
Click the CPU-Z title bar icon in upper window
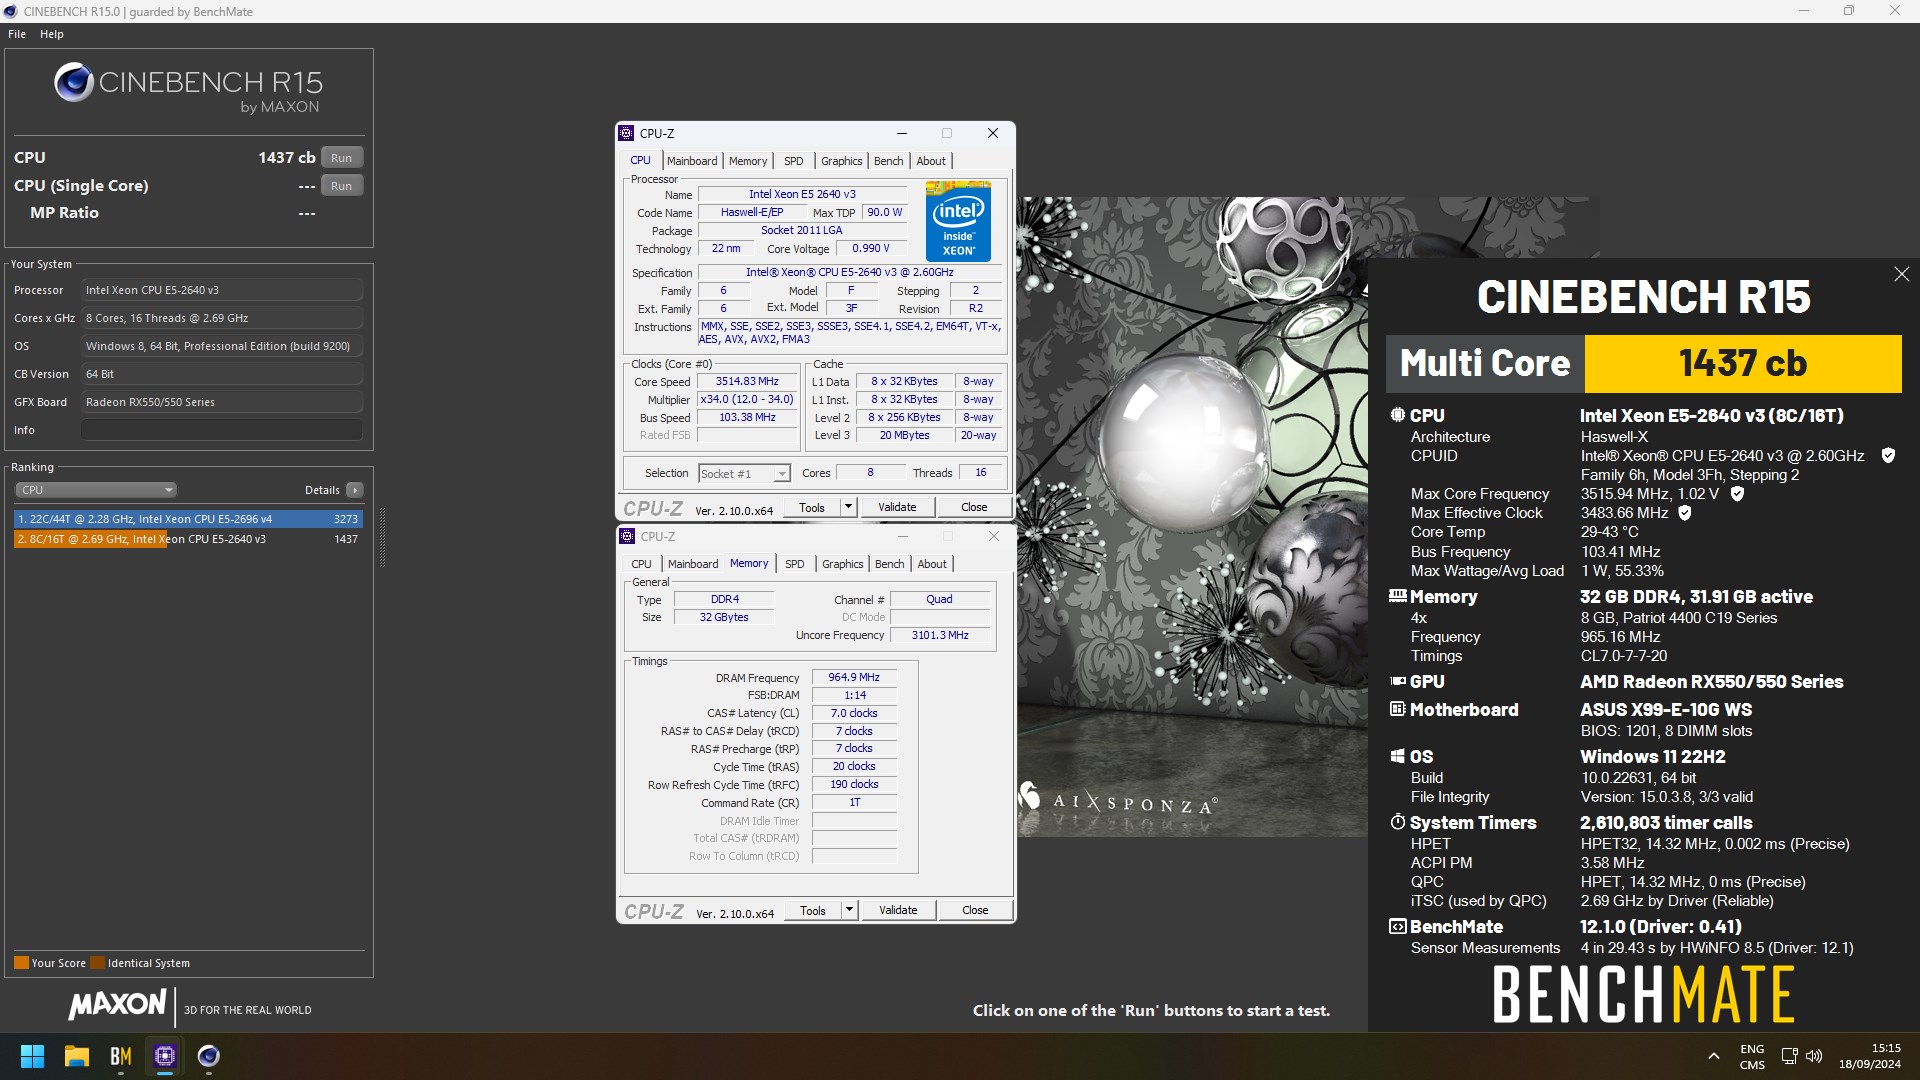627,133
